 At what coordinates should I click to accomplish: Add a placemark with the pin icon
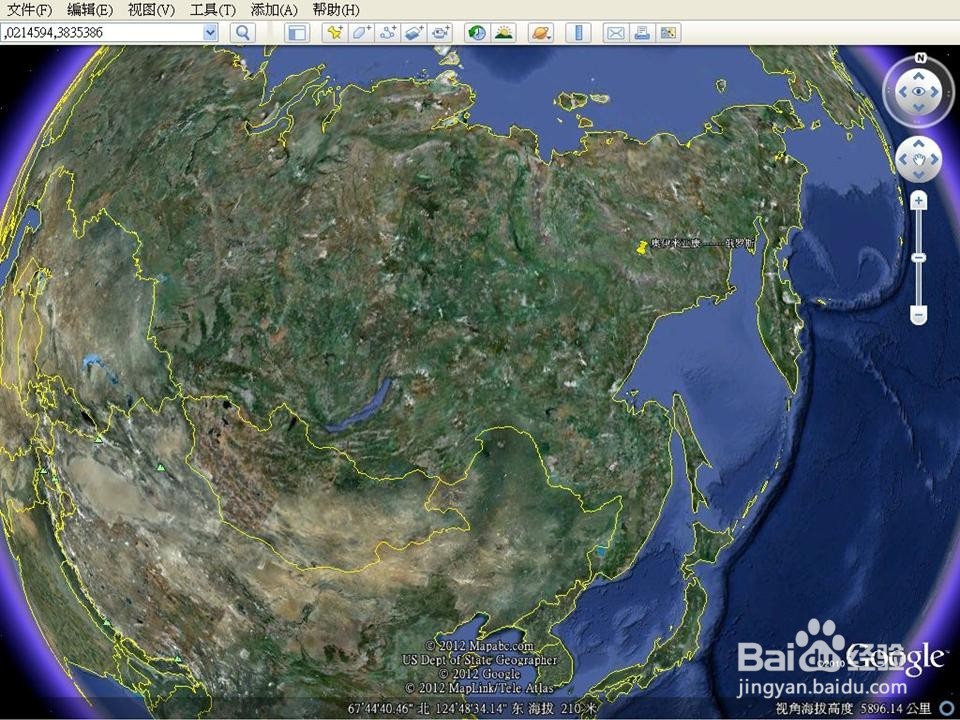pyautogui.click(x=335, y=32)
